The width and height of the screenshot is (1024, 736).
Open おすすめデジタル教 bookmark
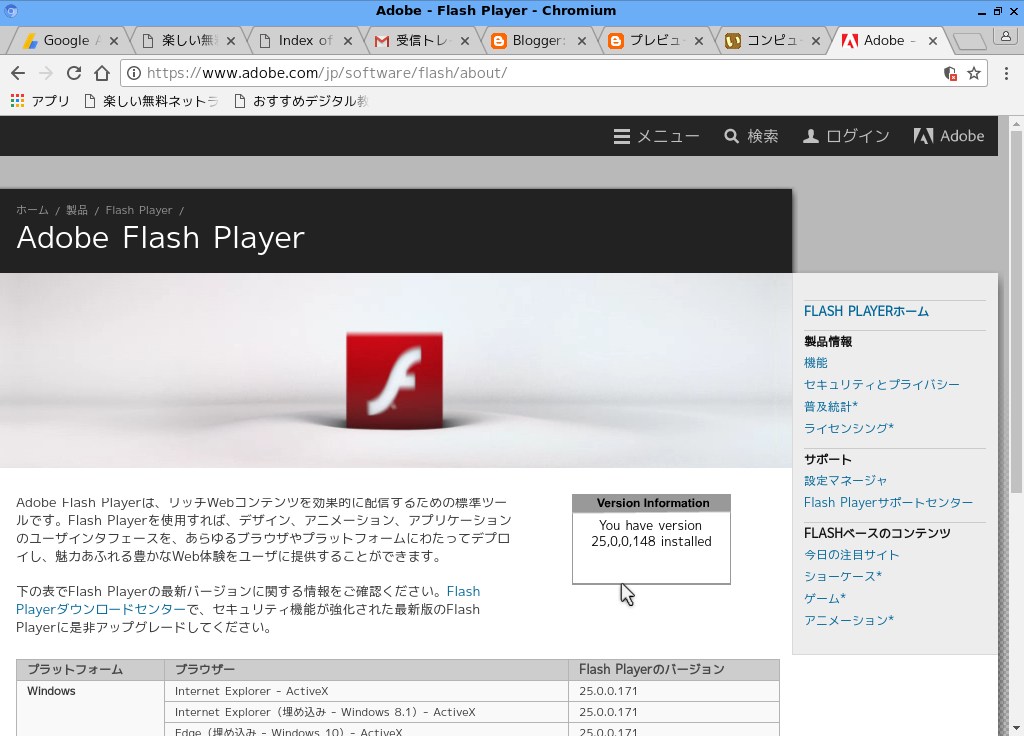pos(302,101)
